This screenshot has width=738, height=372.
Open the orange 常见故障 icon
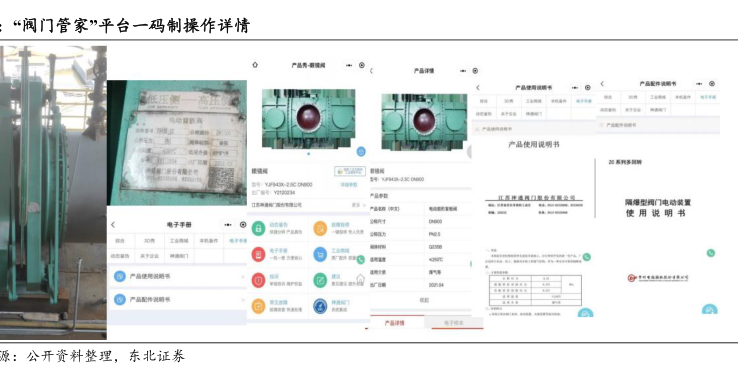click(x=258, y=306)
